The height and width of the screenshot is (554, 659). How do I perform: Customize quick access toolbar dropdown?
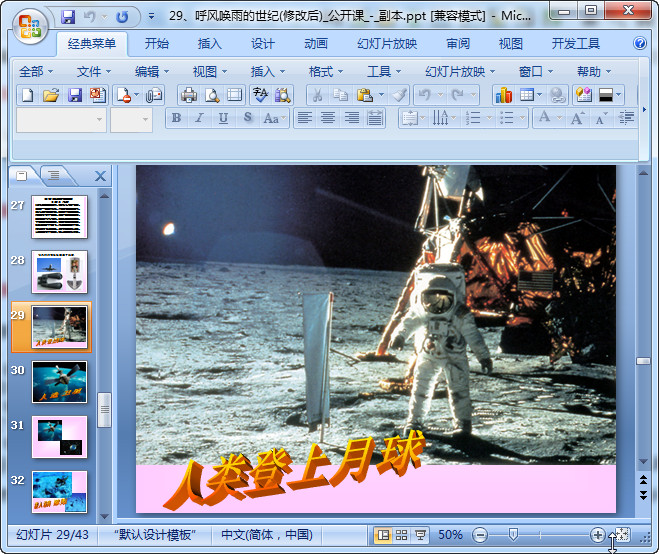pyautogui.click(x=151, y=17)
